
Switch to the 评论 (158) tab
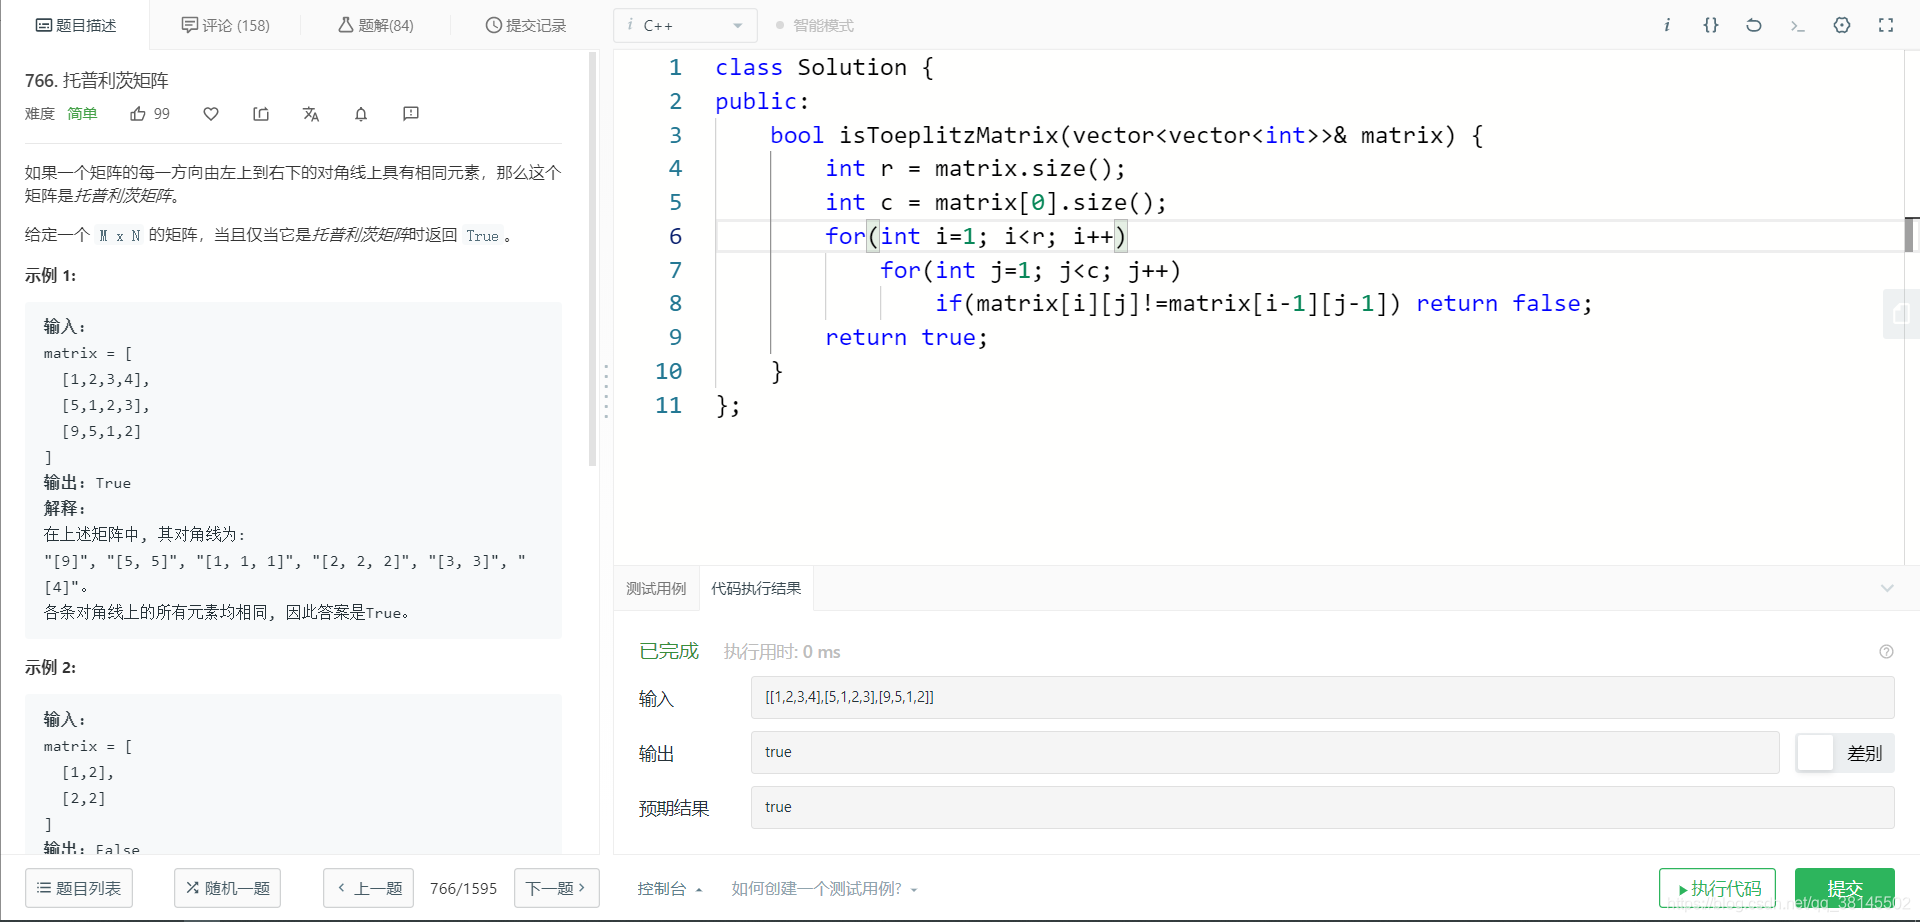click(x=225, y=25)
